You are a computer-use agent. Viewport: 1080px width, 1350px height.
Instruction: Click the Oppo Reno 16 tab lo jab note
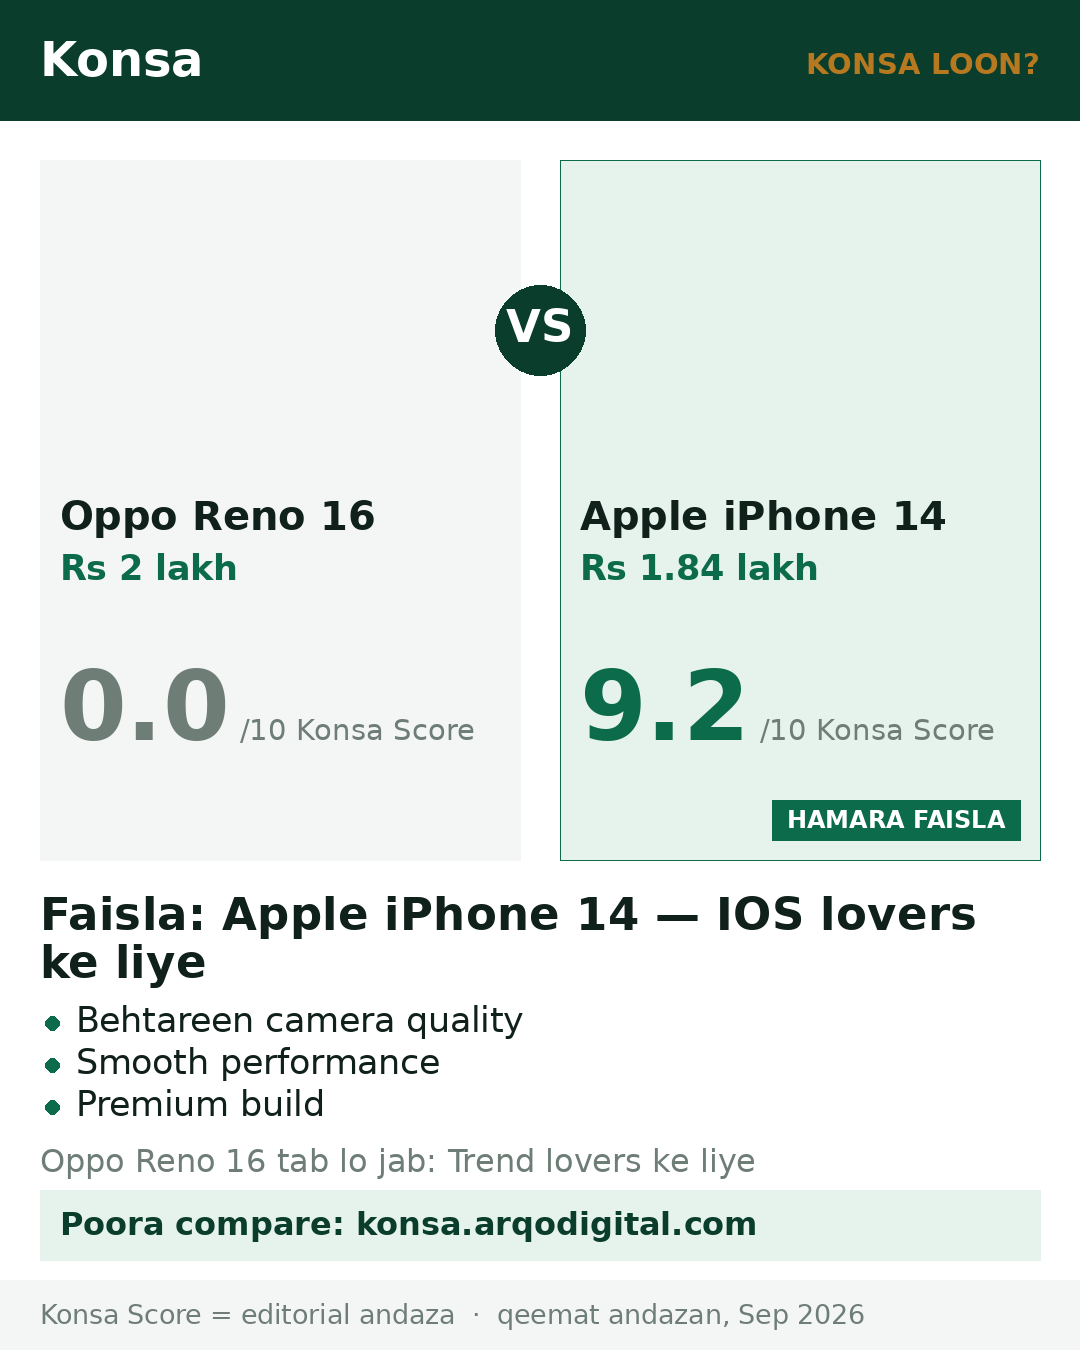click(398, 1161)
